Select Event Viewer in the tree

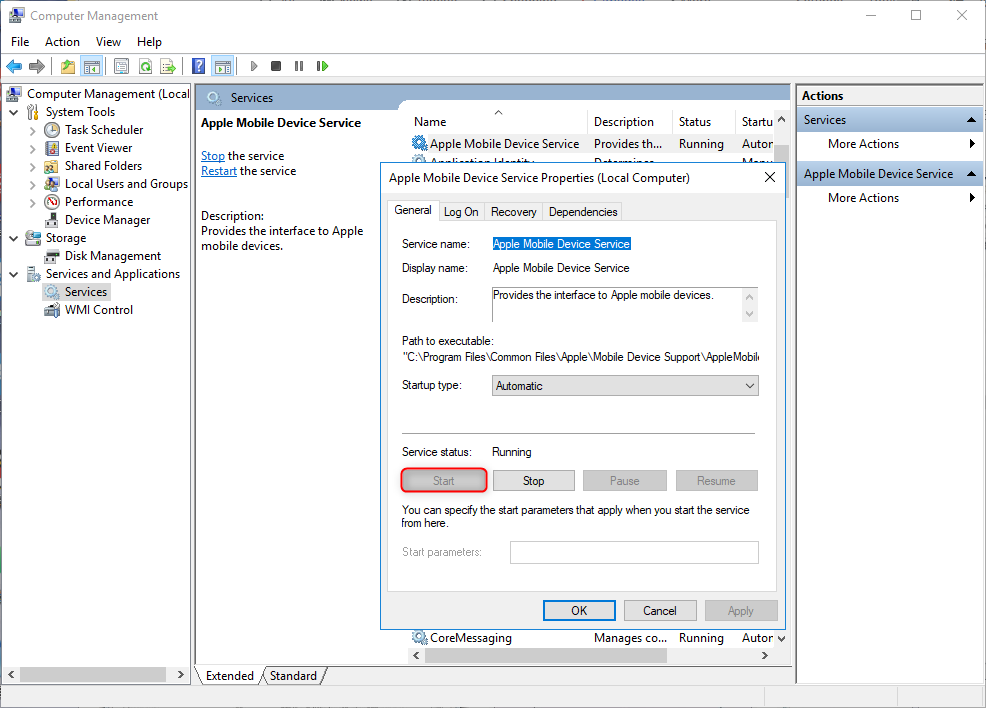coord(98,148)
